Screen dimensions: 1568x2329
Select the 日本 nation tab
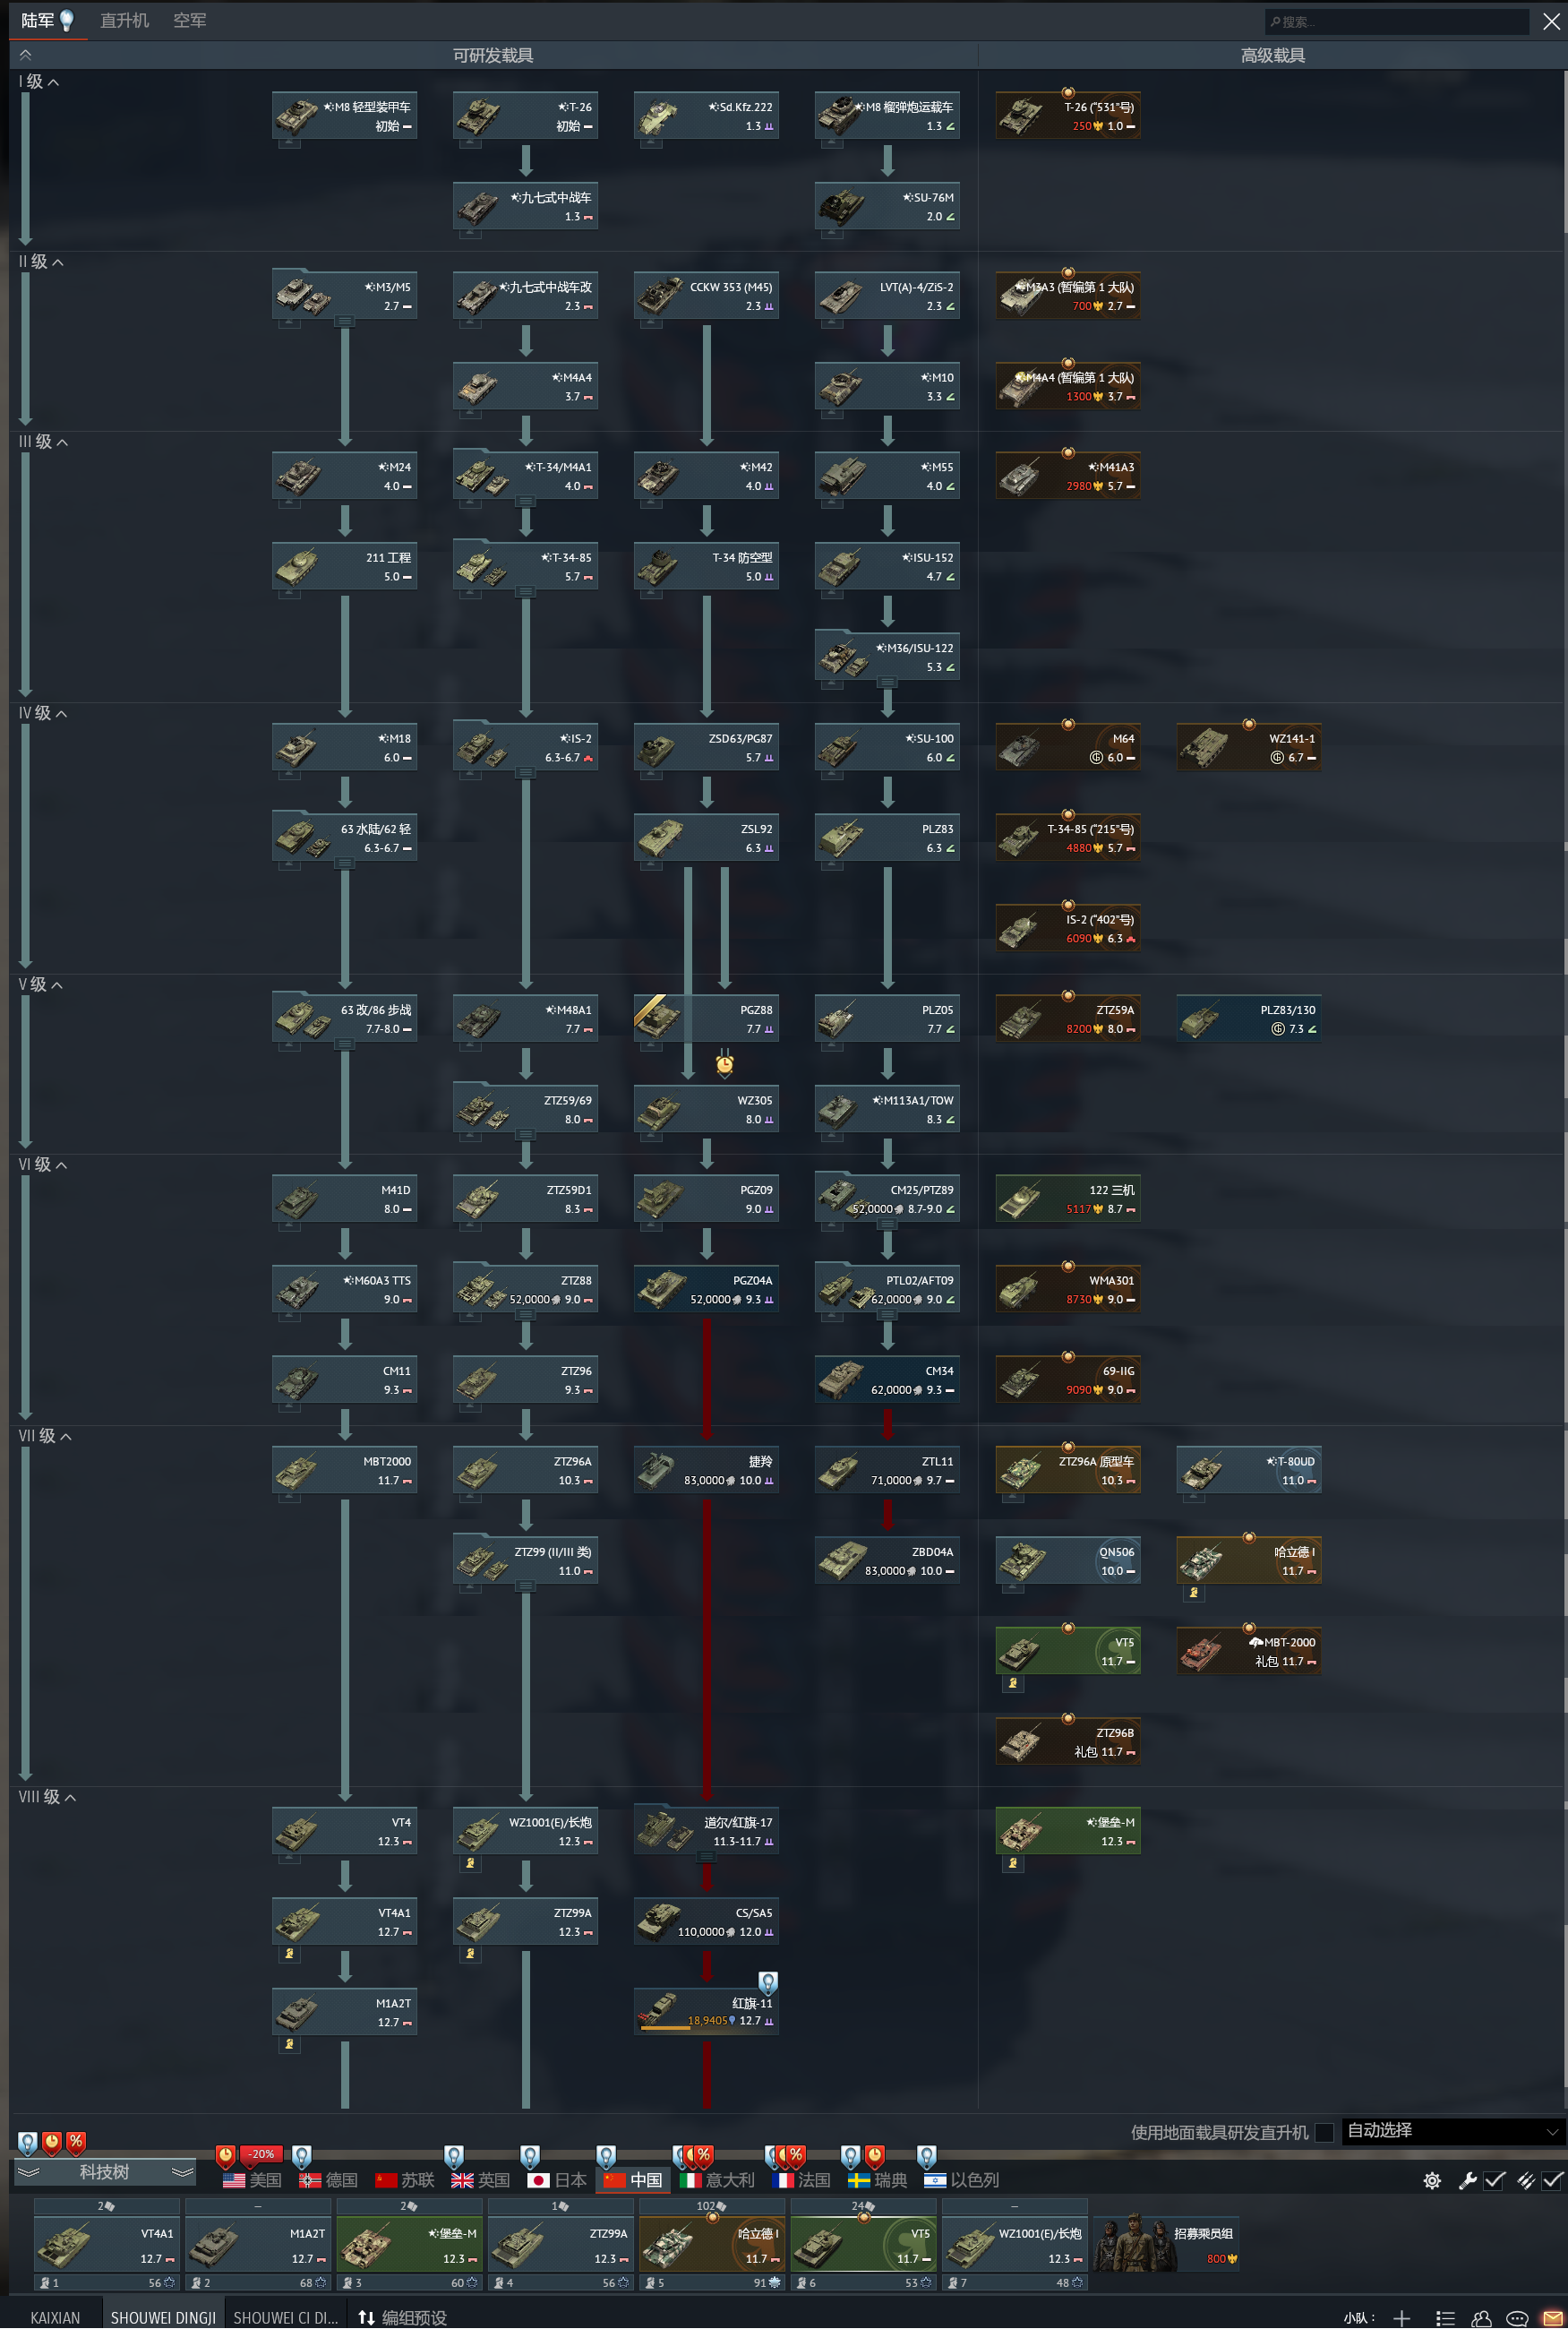click(557, 2180)
